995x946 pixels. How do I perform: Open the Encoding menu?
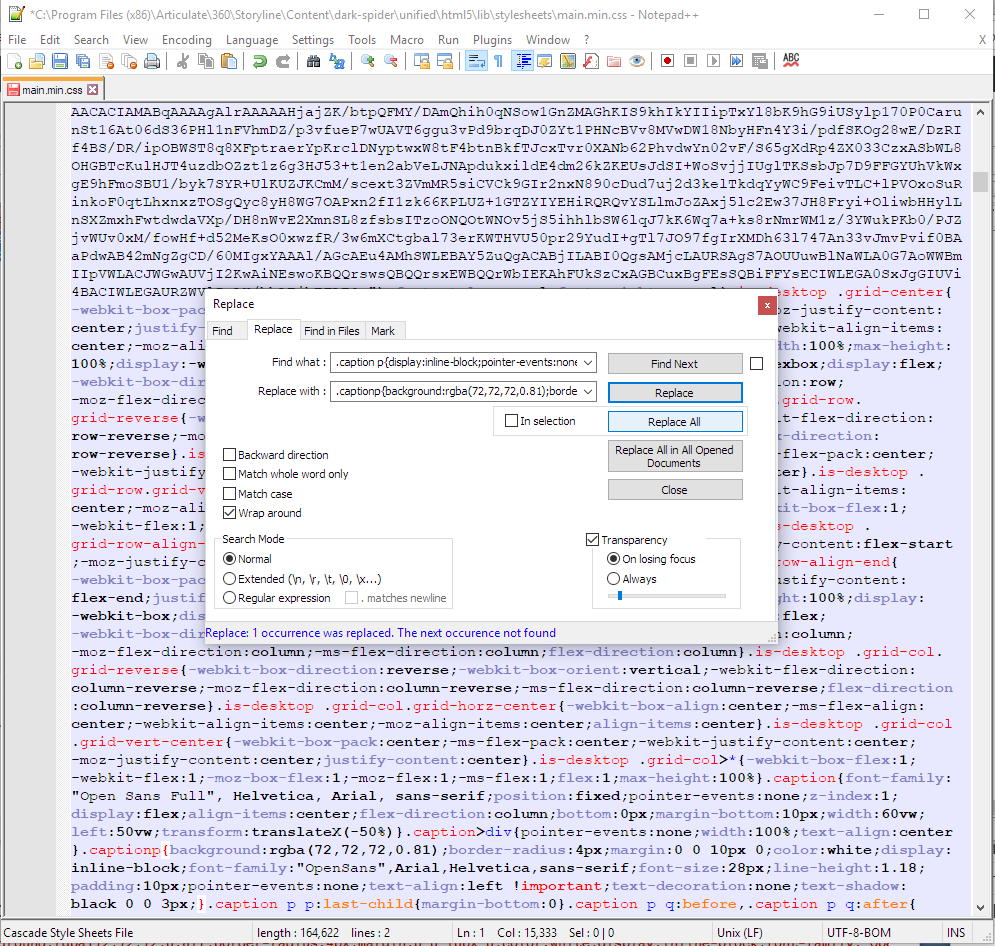click(187, 39)
